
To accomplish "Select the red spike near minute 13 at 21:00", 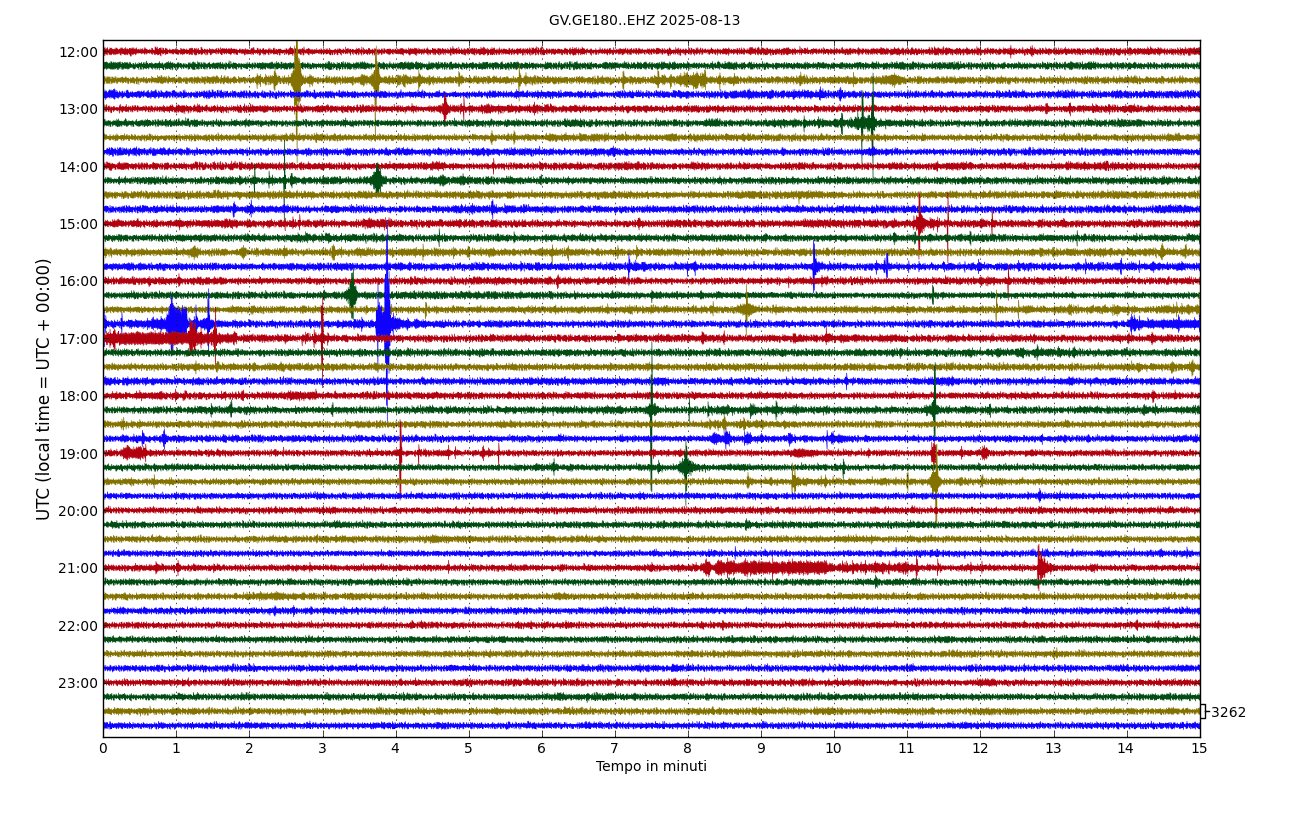I will pyautogui.click(x=1041, y=567).
